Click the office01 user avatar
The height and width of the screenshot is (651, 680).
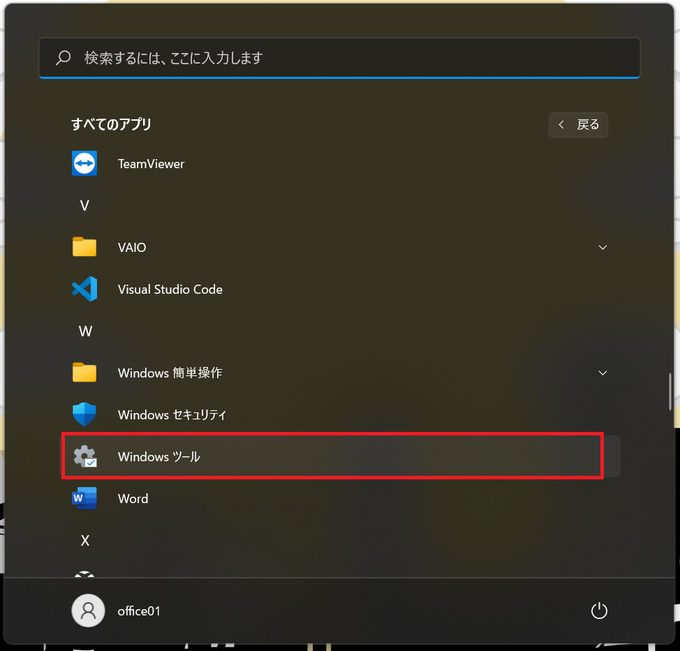88,611
